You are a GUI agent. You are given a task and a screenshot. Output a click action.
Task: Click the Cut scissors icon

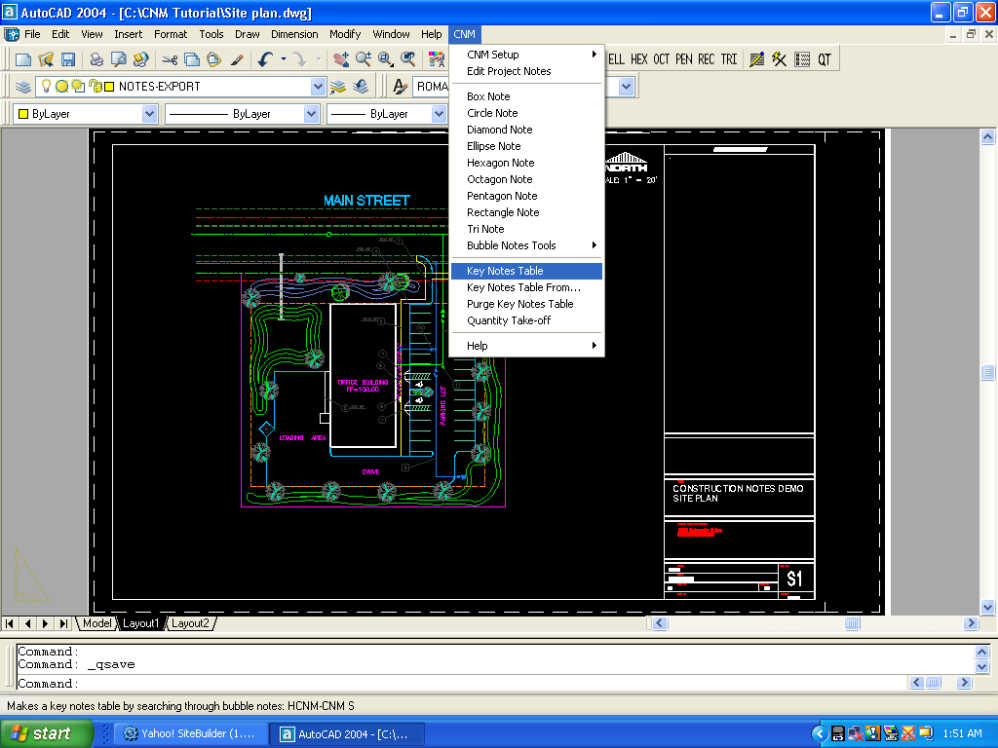point(169,60)
